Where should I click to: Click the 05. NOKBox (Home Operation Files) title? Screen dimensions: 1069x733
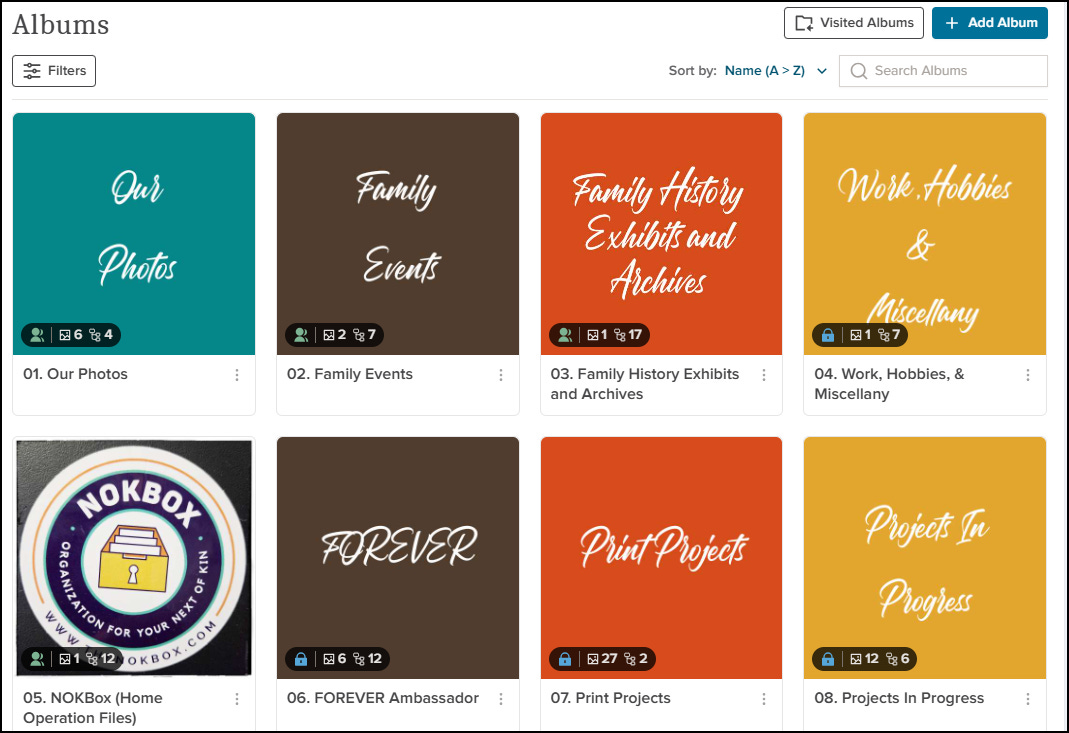[x=93, y=708]
